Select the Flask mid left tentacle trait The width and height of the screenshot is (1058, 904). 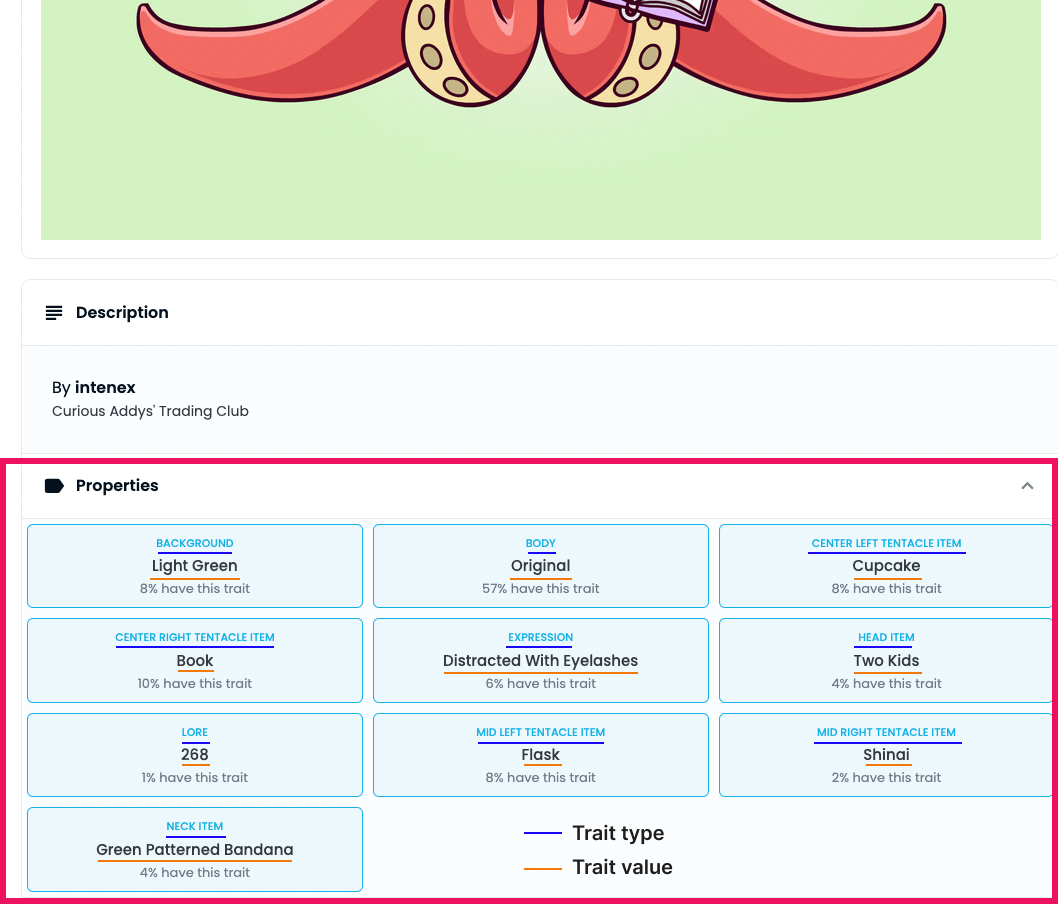(x=541, y=755)
